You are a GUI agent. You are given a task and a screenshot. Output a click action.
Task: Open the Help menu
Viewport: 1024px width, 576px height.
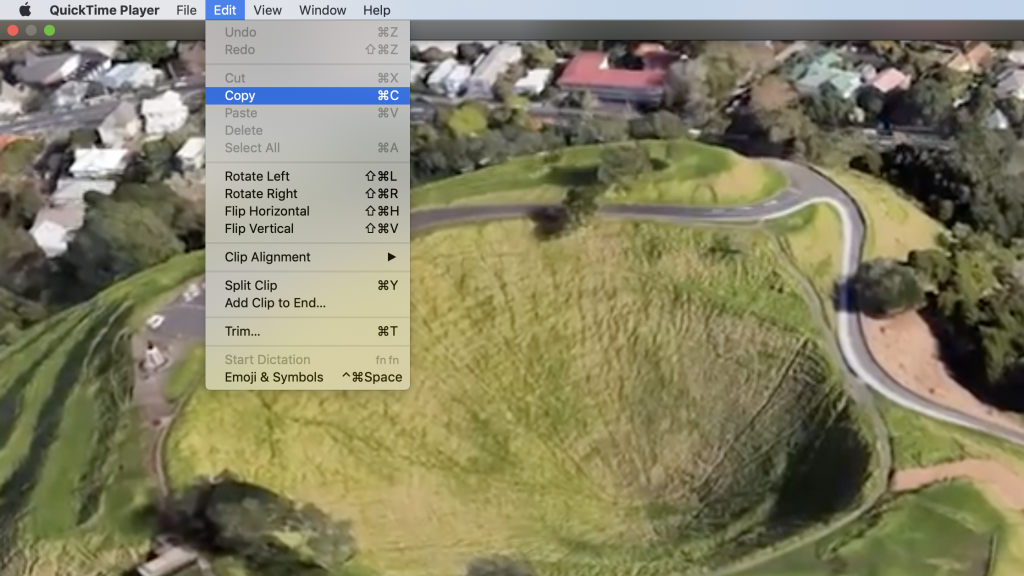point(376,10)
